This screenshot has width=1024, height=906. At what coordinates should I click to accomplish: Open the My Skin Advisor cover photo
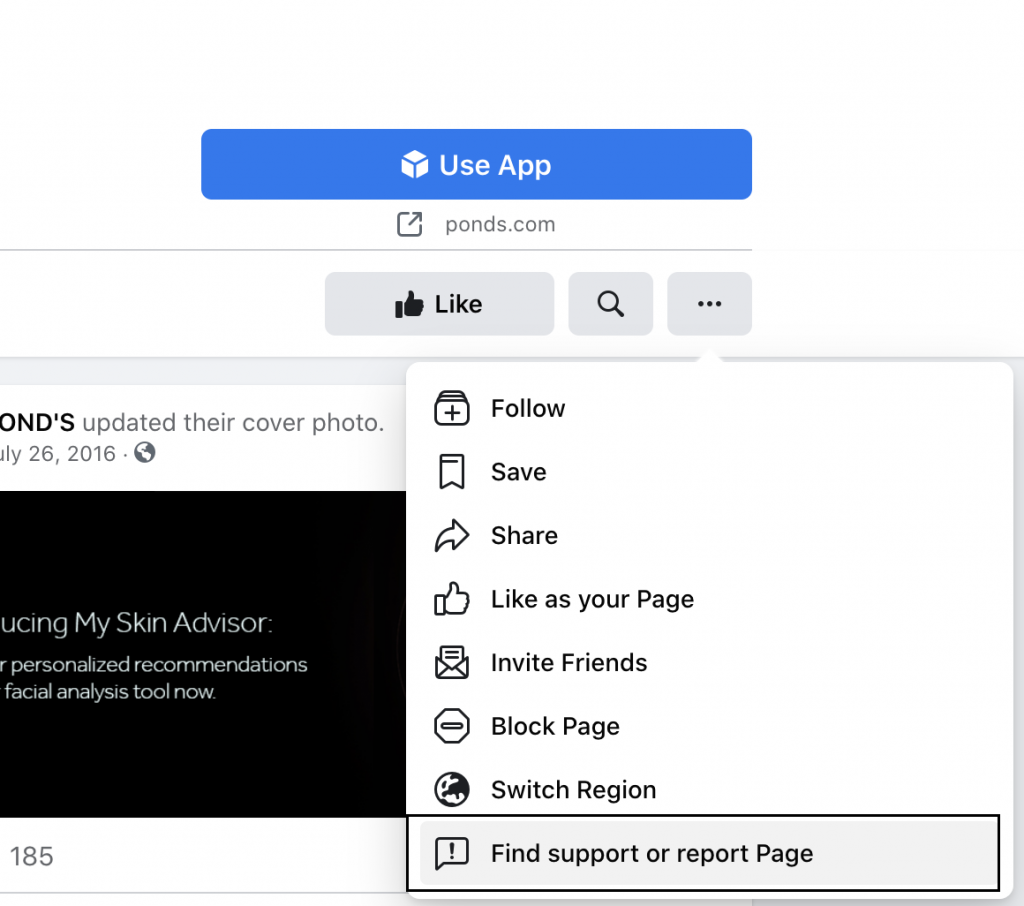pos(202,654)
